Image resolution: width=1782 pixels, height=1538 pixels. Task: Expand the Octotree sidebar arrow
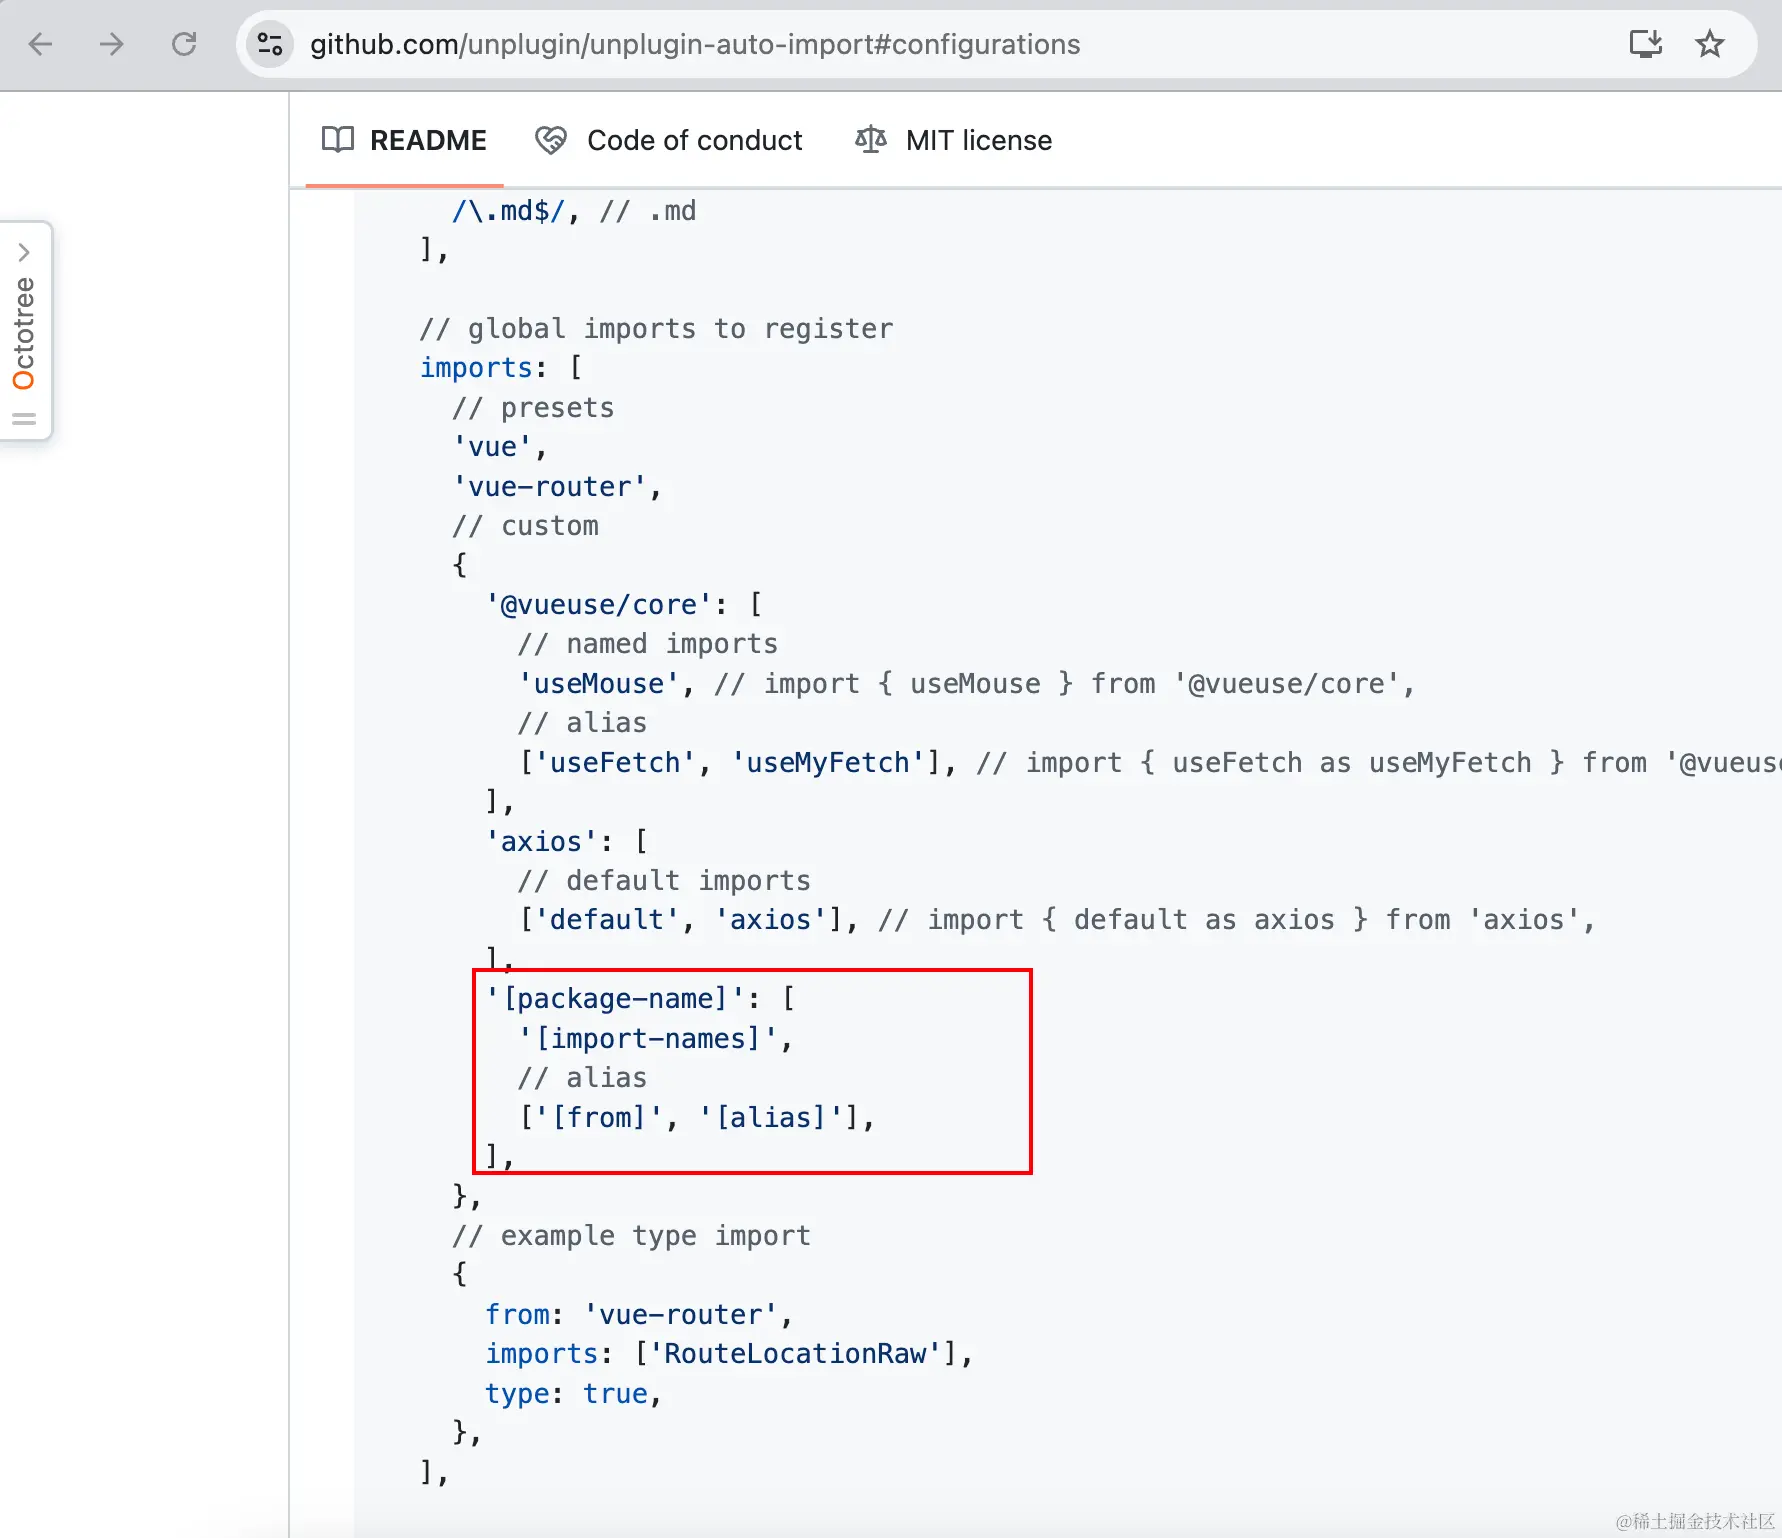(x=24, y=252)
